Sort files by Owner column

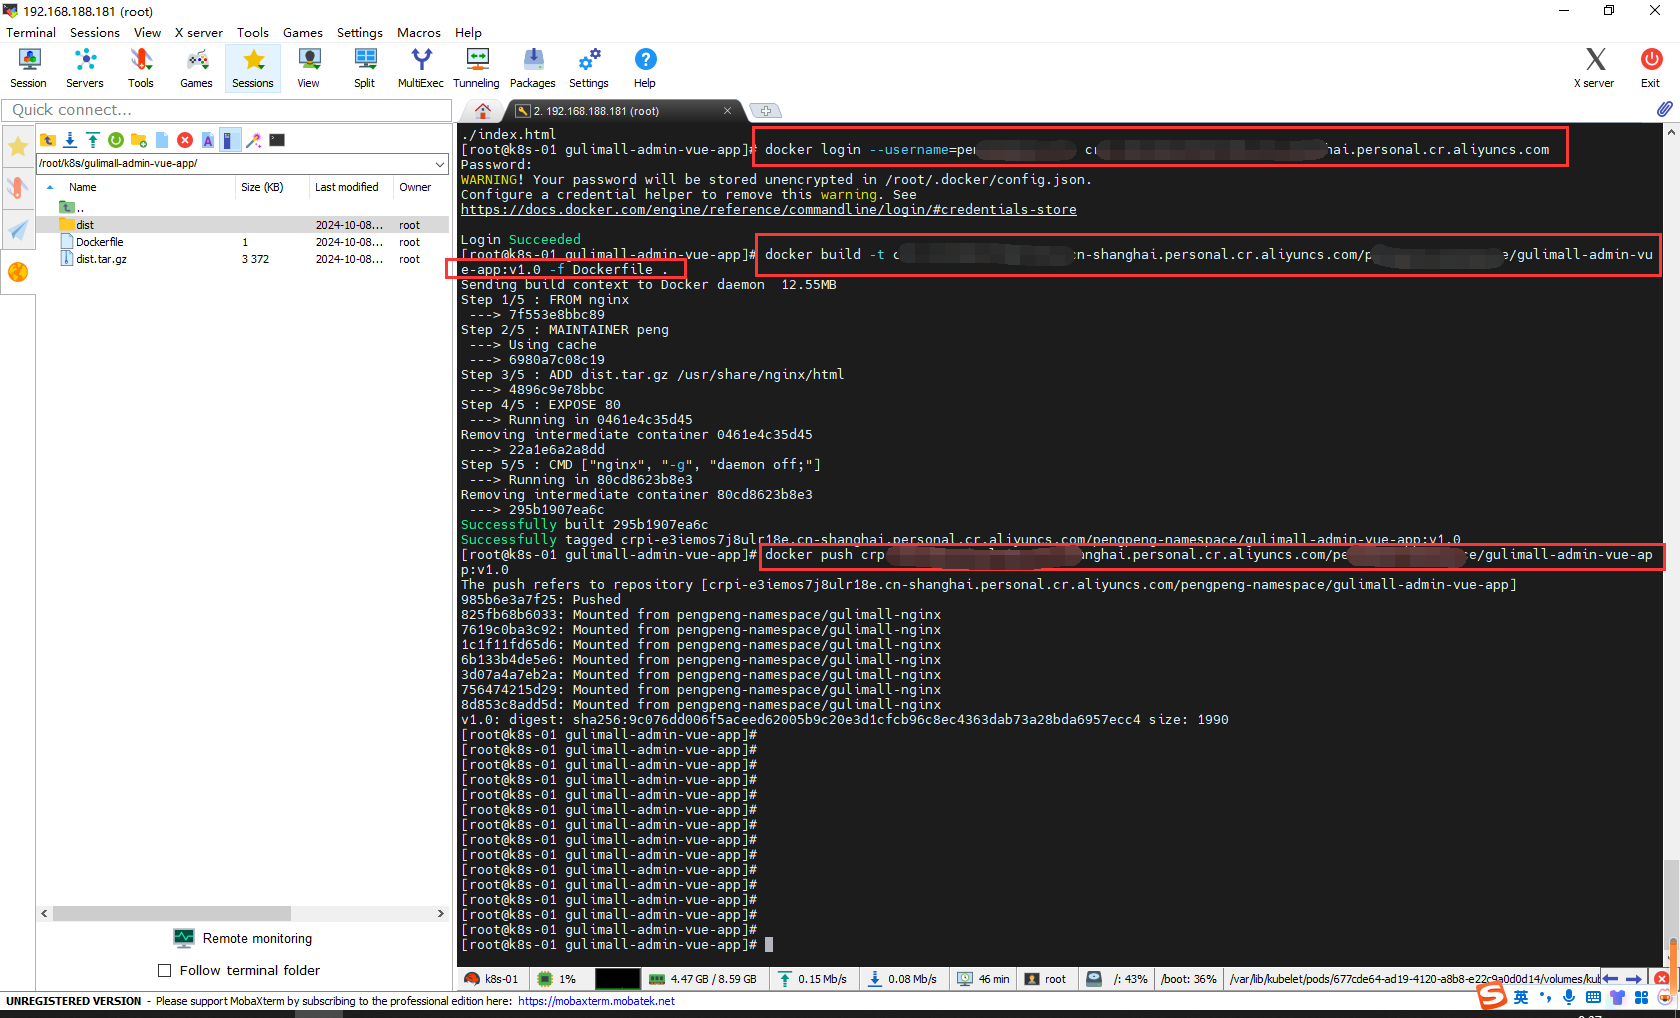[415, 187]
